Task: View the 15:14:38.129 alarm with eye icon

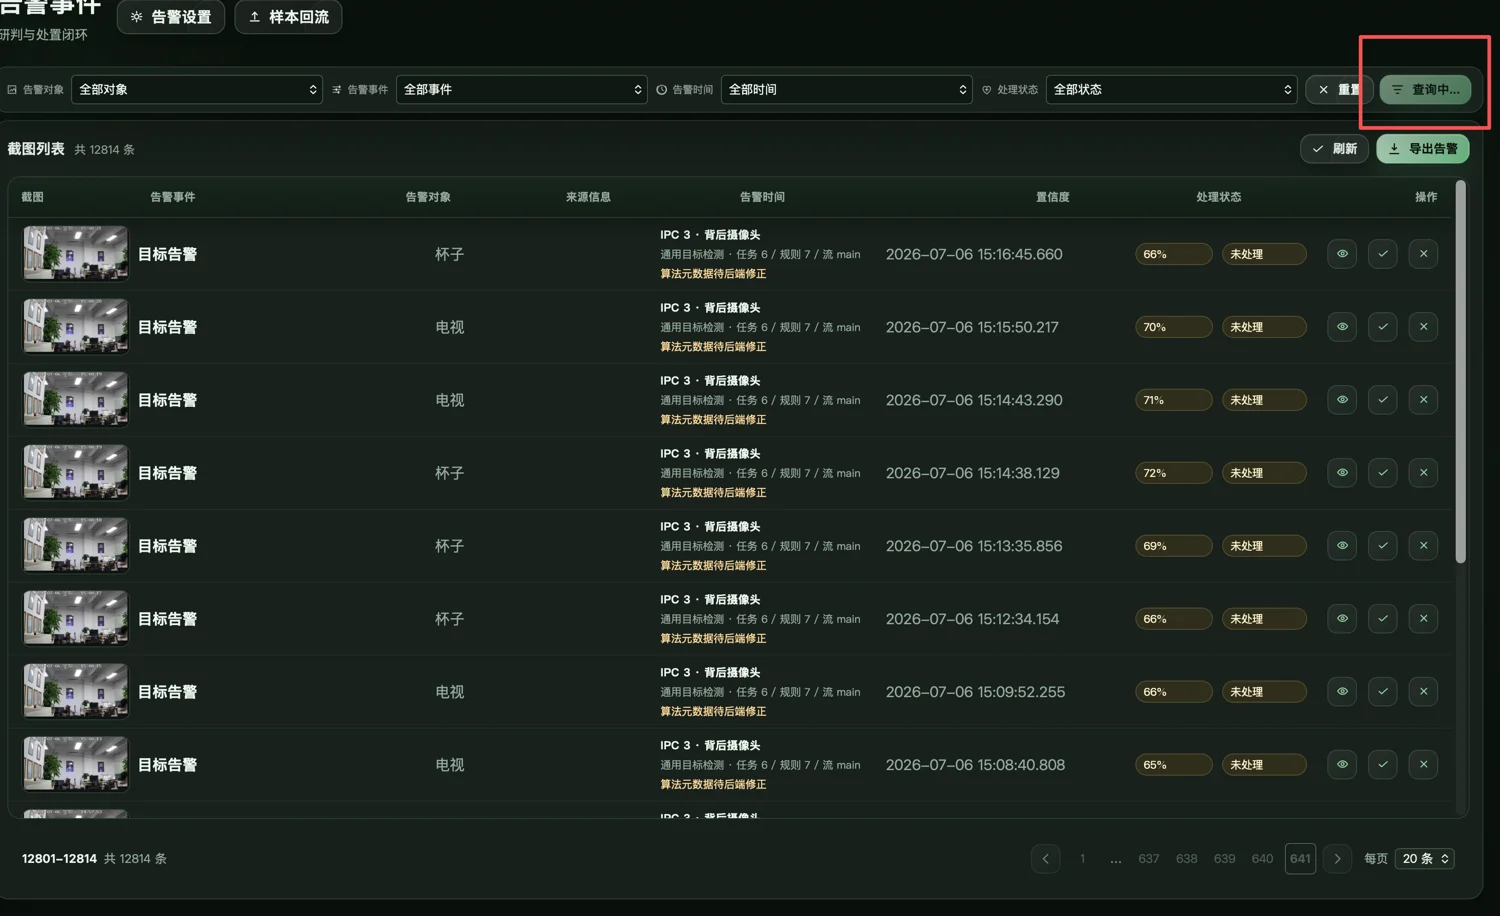Action: (x=1342, y=473)
